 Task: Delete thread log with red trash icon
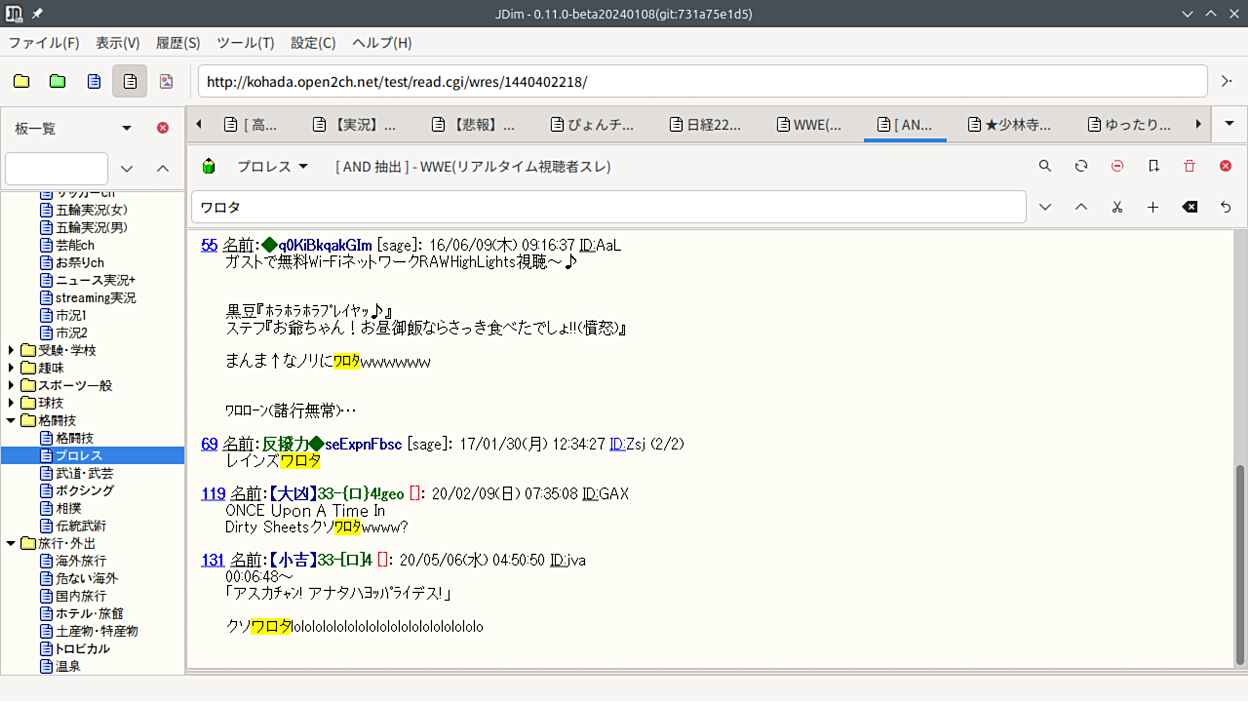pyautogui.click(x=1189, y=166)
